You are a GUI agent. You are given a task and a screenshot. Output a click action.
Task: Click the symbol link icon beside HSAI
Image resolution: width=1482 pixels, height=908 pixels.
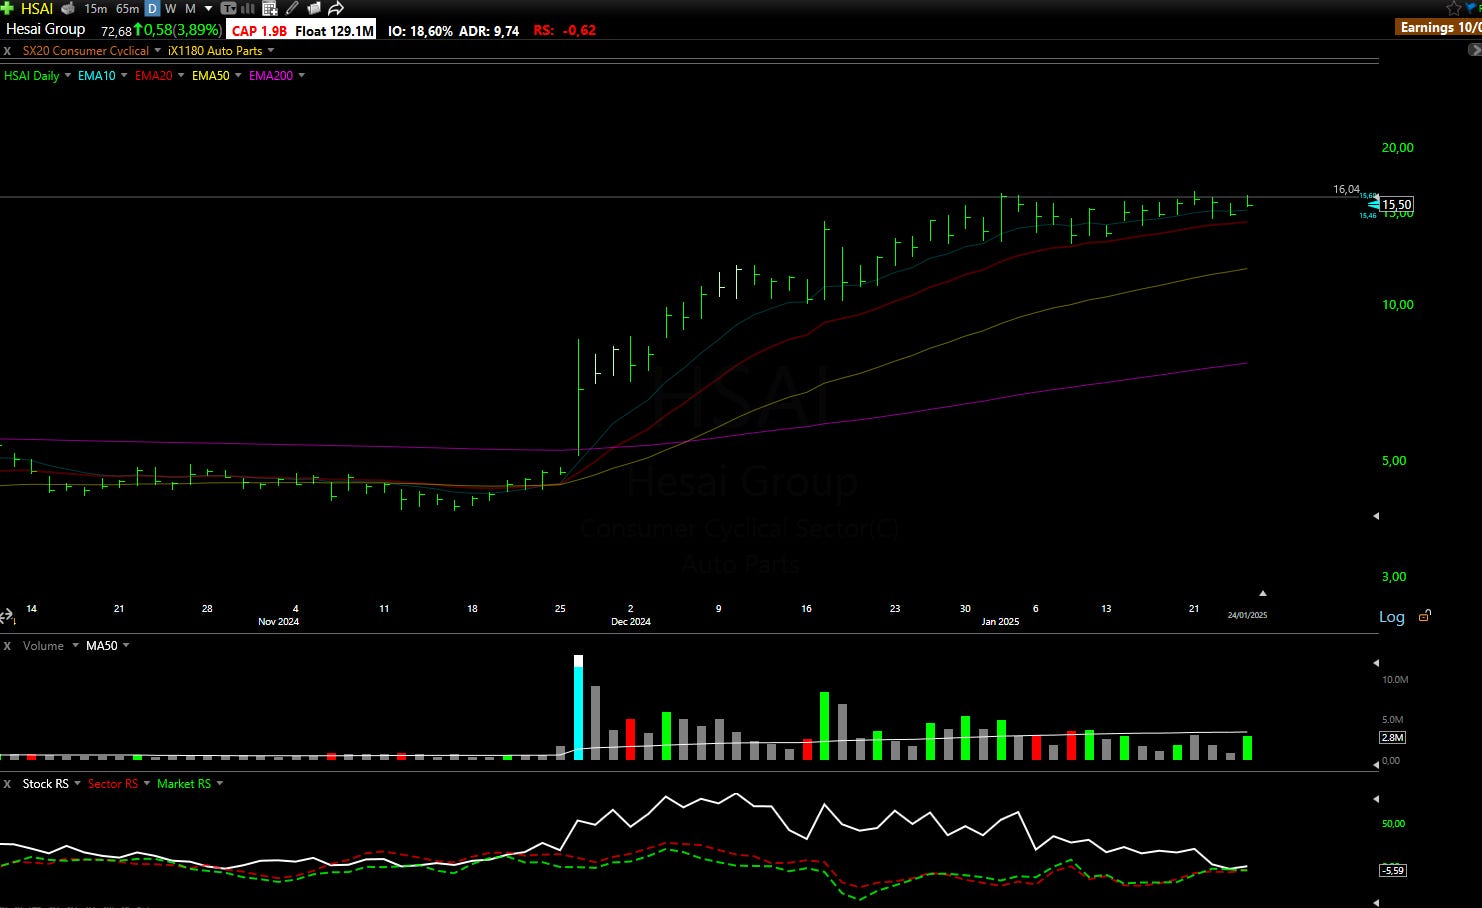[x=68, y=8]
